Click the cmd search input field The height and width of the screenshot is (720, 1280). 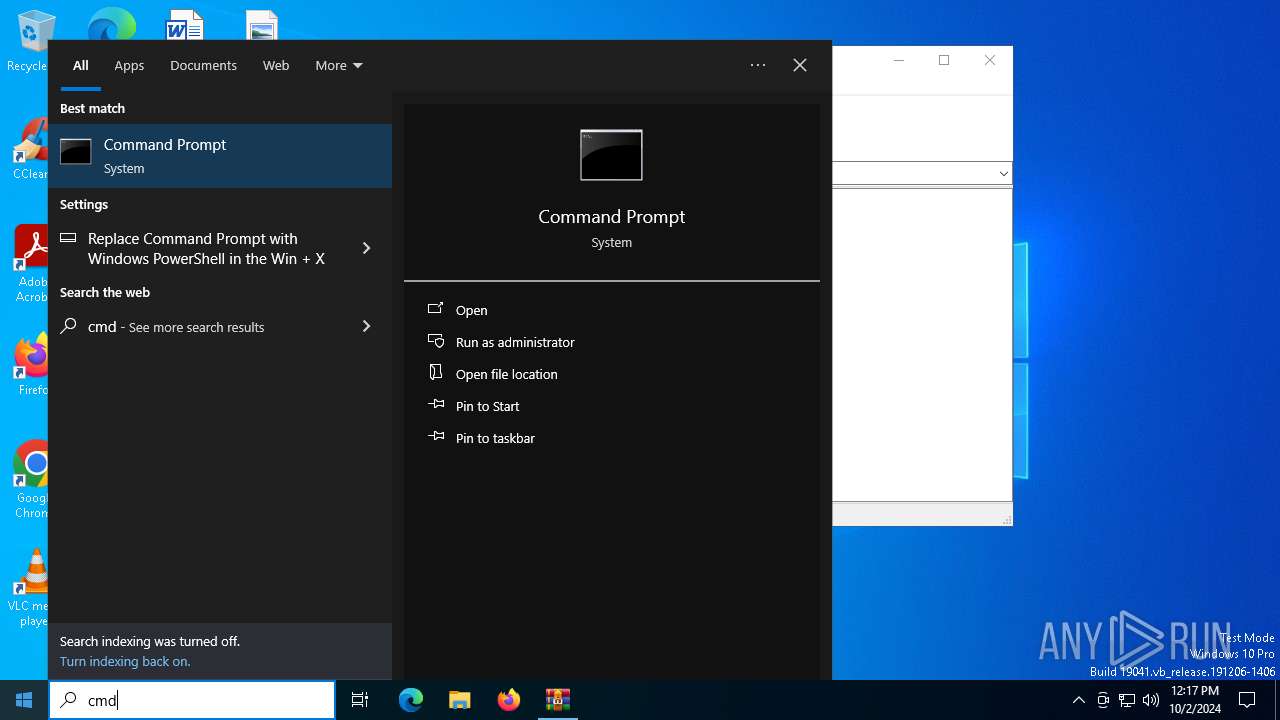click(x=192, y=700)
